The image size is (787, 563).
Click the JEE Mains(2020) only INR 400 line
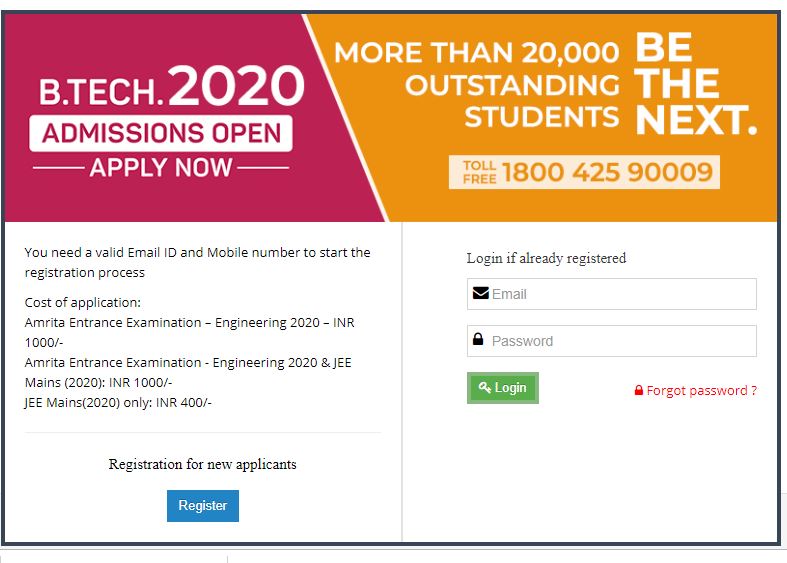pyautogui.click(x=118, y=402)
